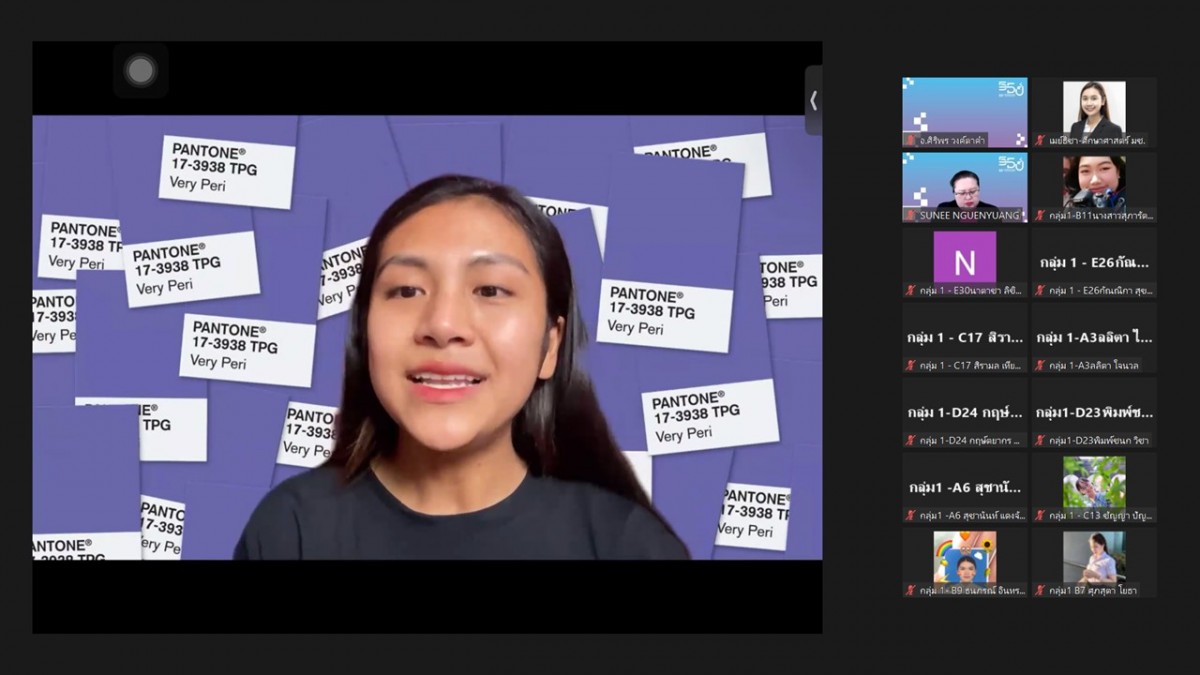
Task: Collapse the participant gallery with the side chevron
Action: [813, 100]
